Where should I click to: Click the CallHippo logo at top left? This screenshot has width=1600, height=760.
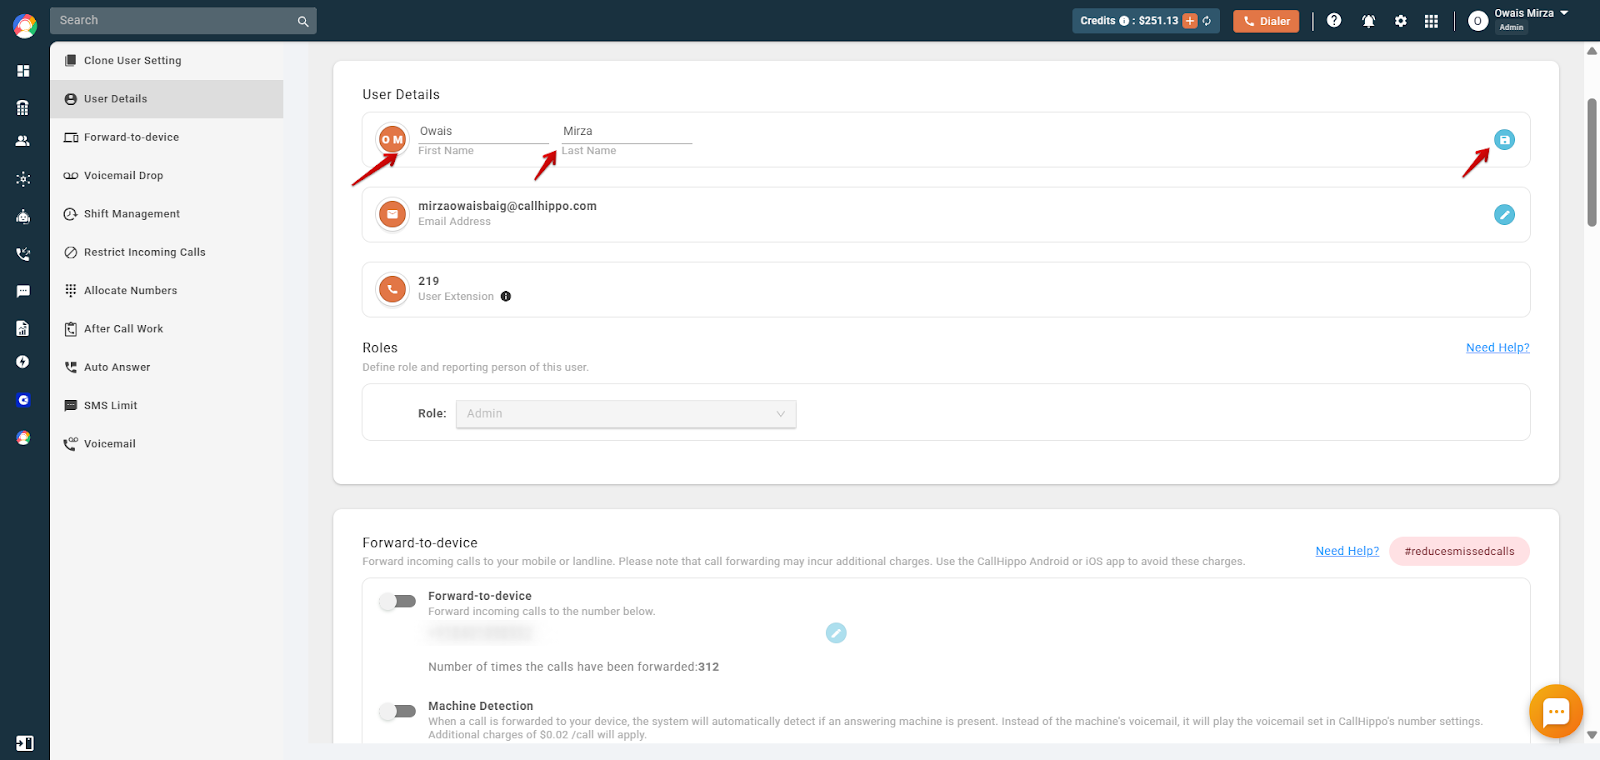click(25, 25)
